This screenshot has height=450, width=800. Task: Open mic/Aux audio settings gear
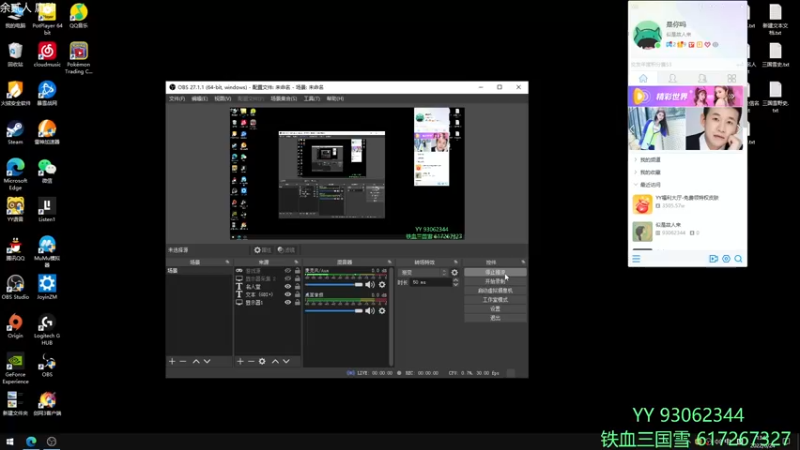tap(382, 285)
